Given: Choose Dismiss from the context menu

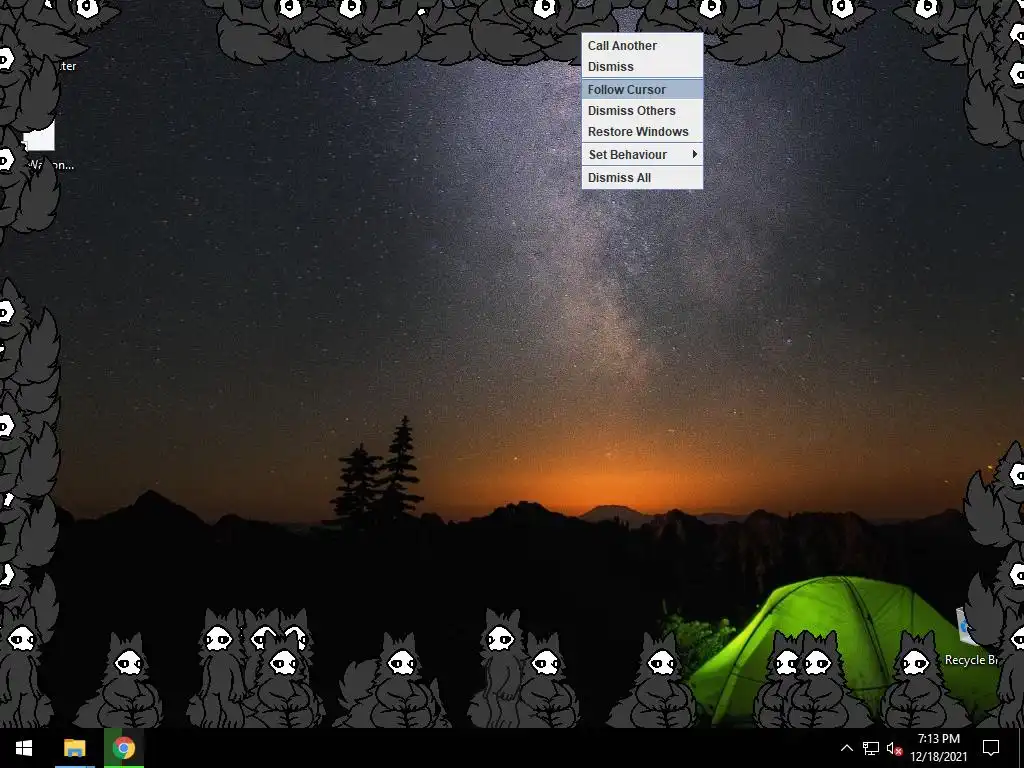Looking at the screenshot, I should (642, 67).
